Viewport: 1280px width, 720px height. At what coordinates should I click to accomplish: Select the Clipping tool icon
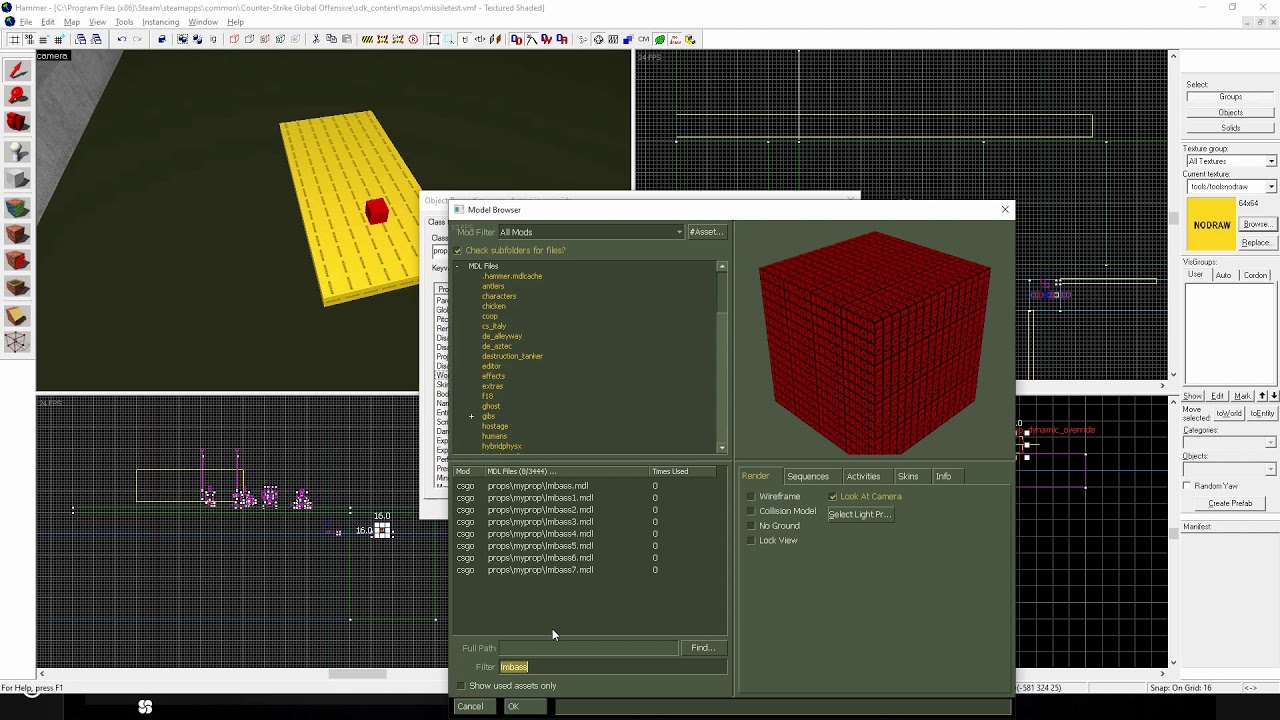click(x=16, y=317)
